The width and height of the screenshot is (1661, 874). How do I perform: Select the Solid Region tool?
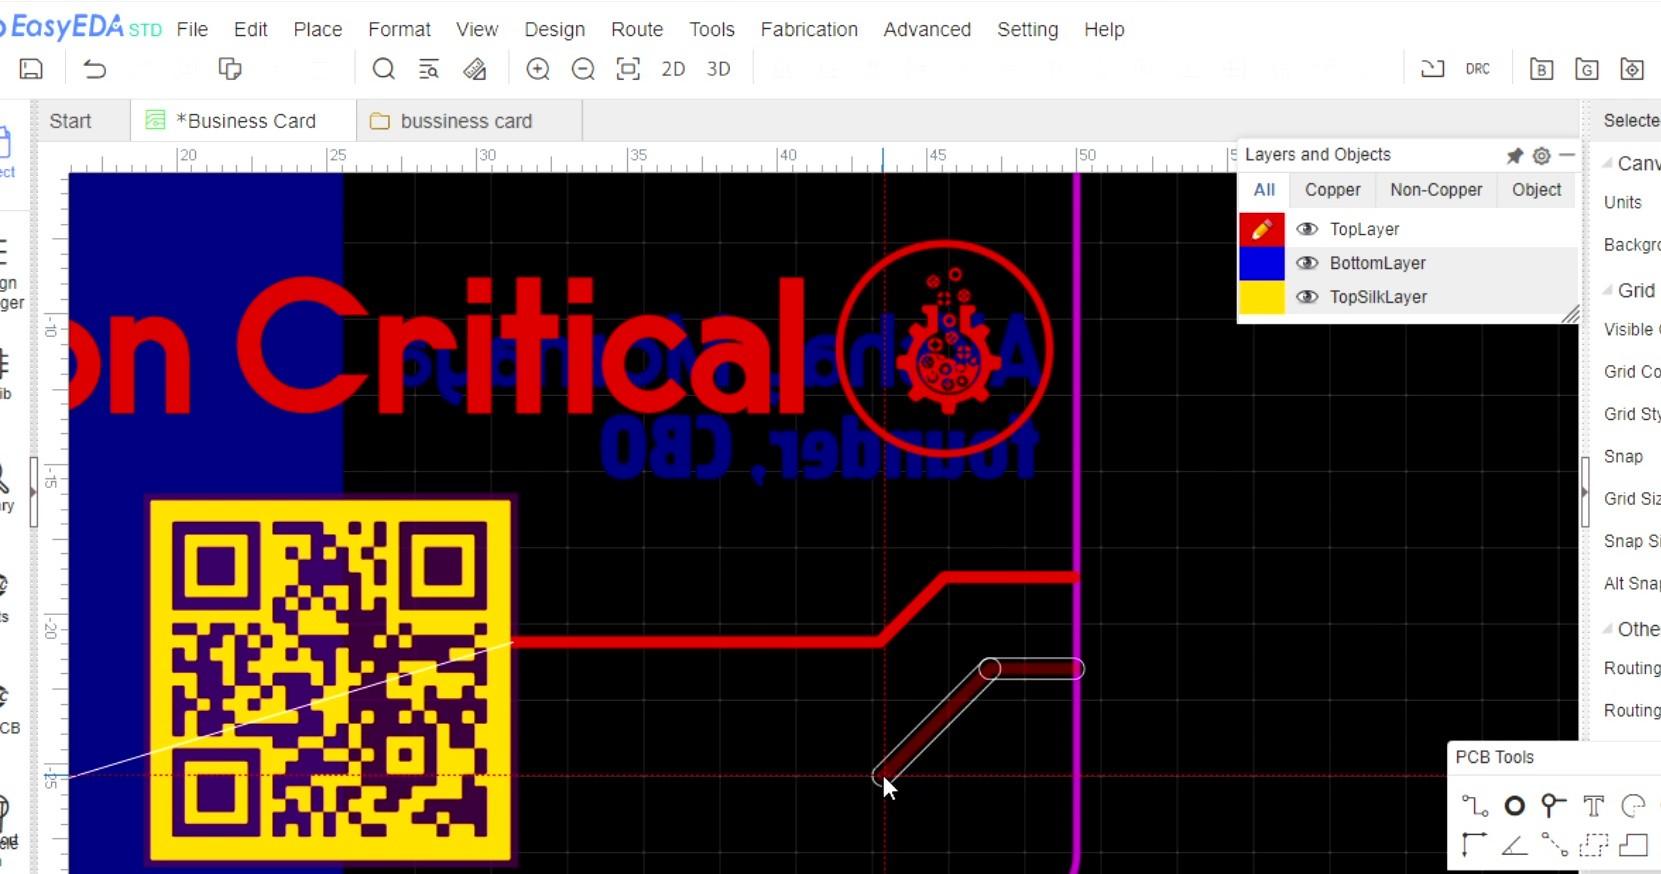(1633, 845)
